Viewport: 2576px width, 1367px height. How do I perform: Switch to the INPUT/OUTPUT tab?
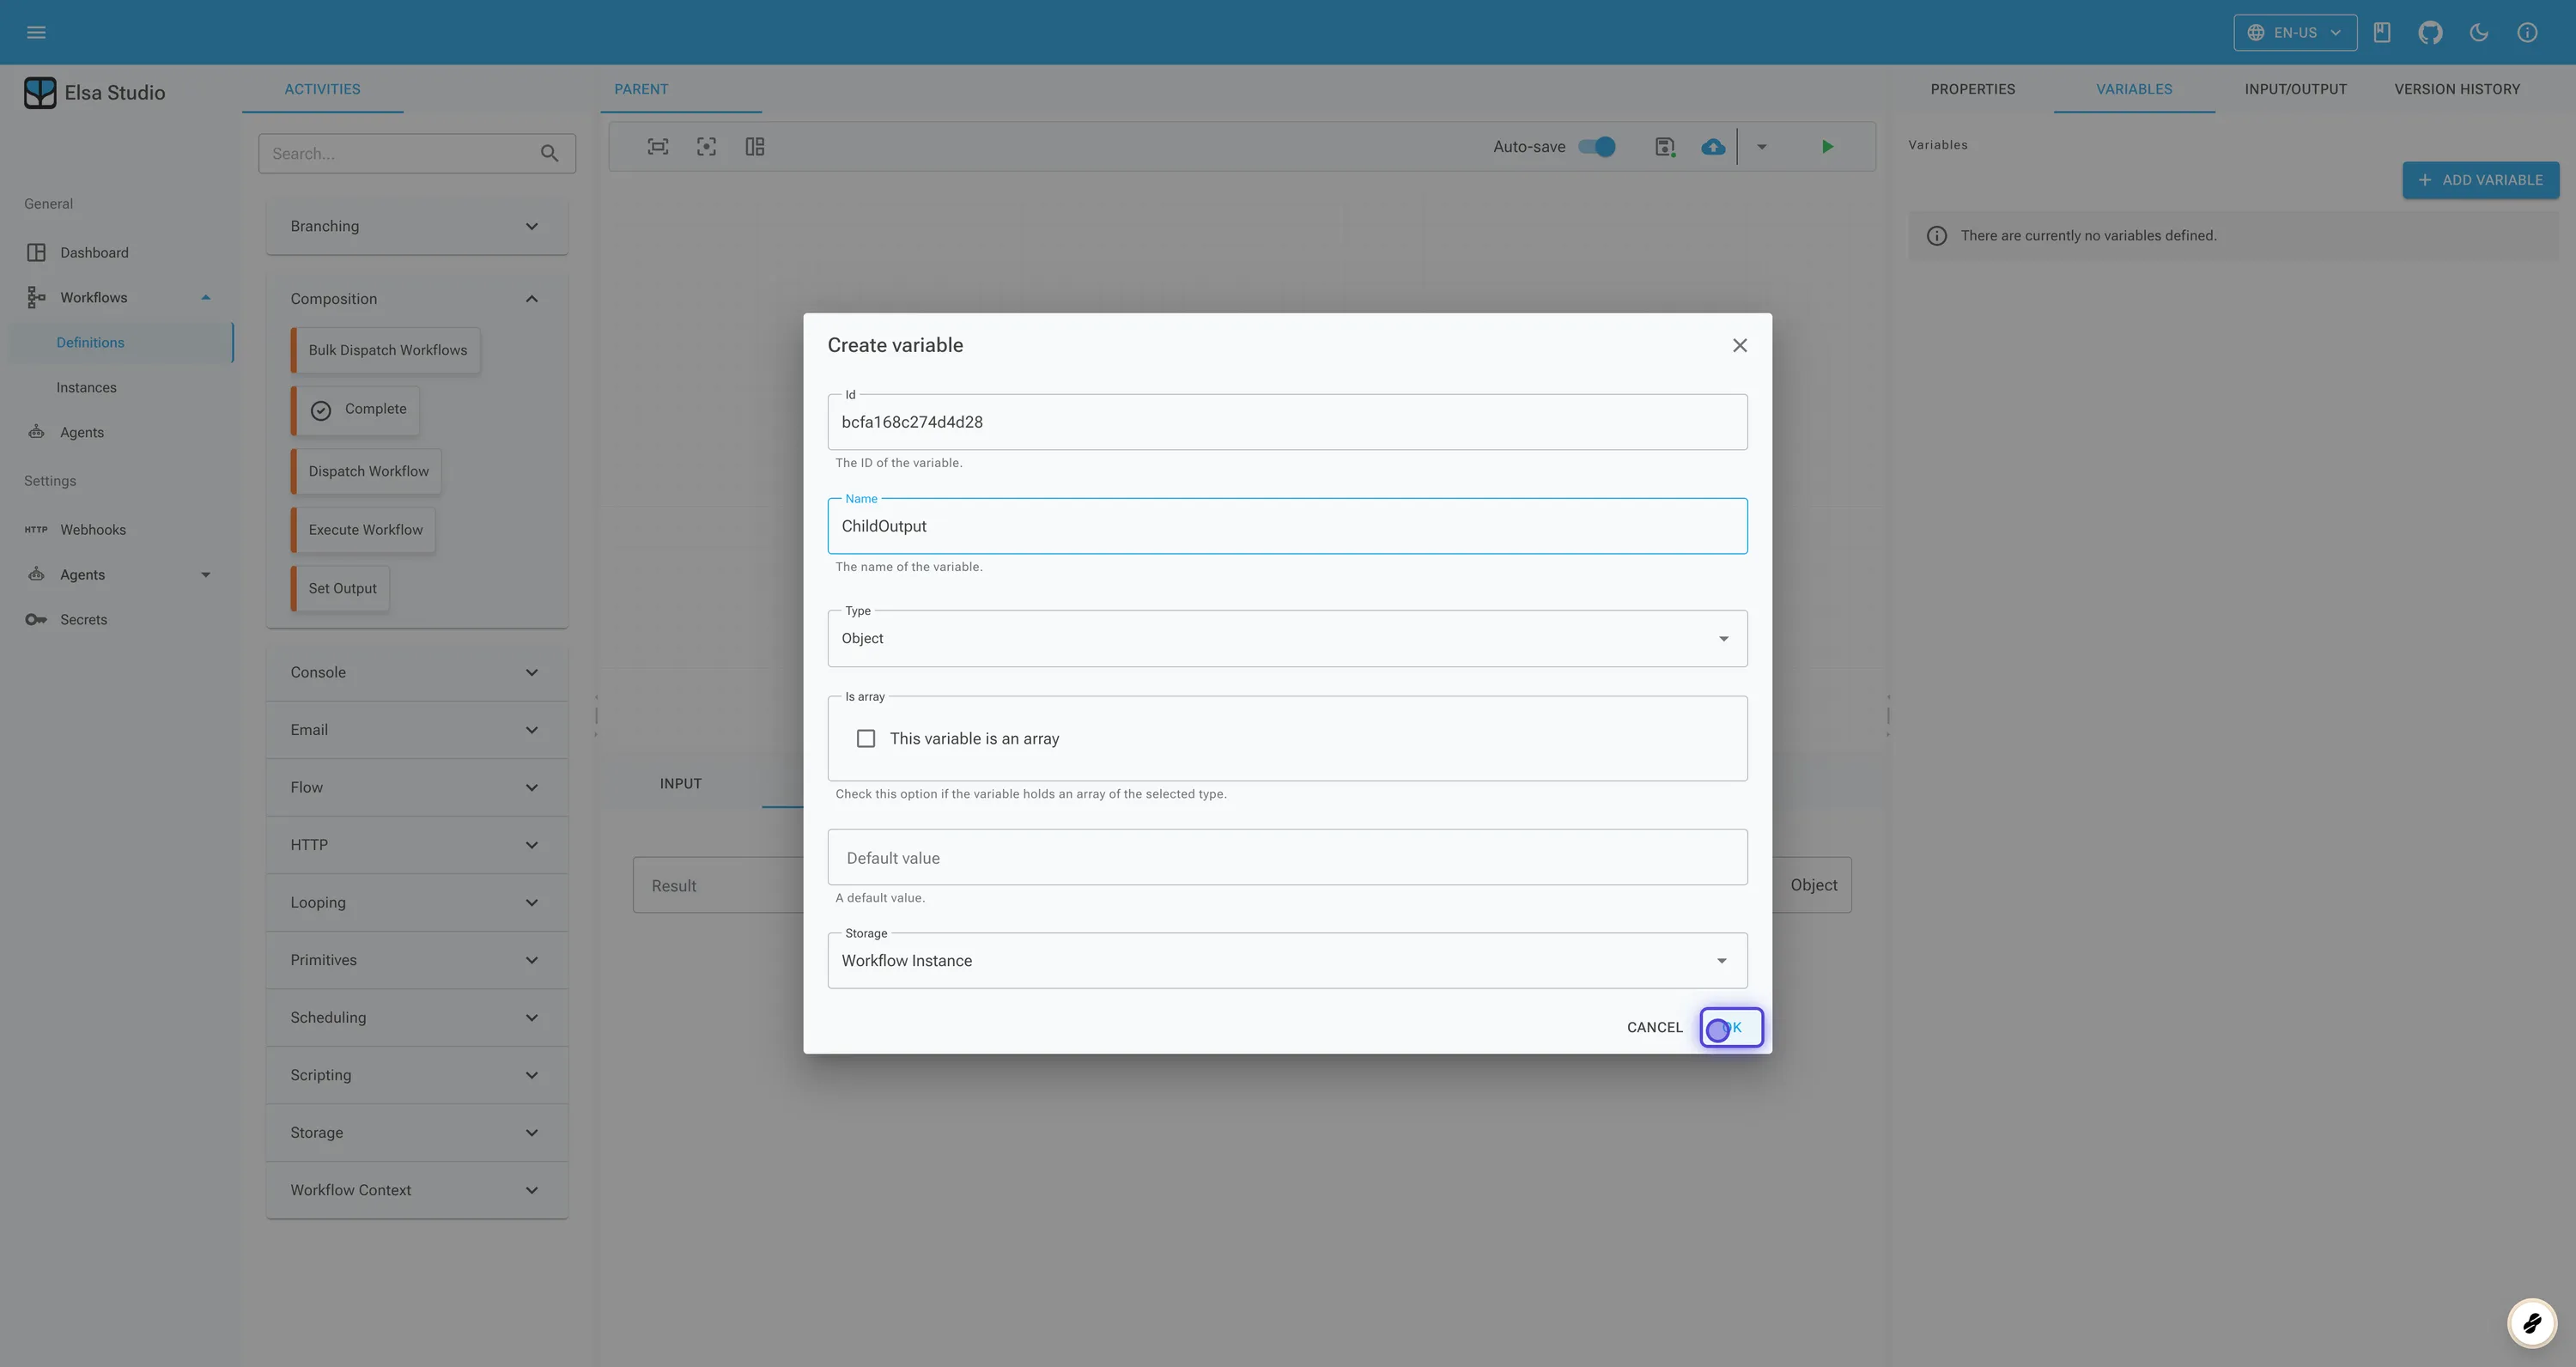(x=2295, y=89)
